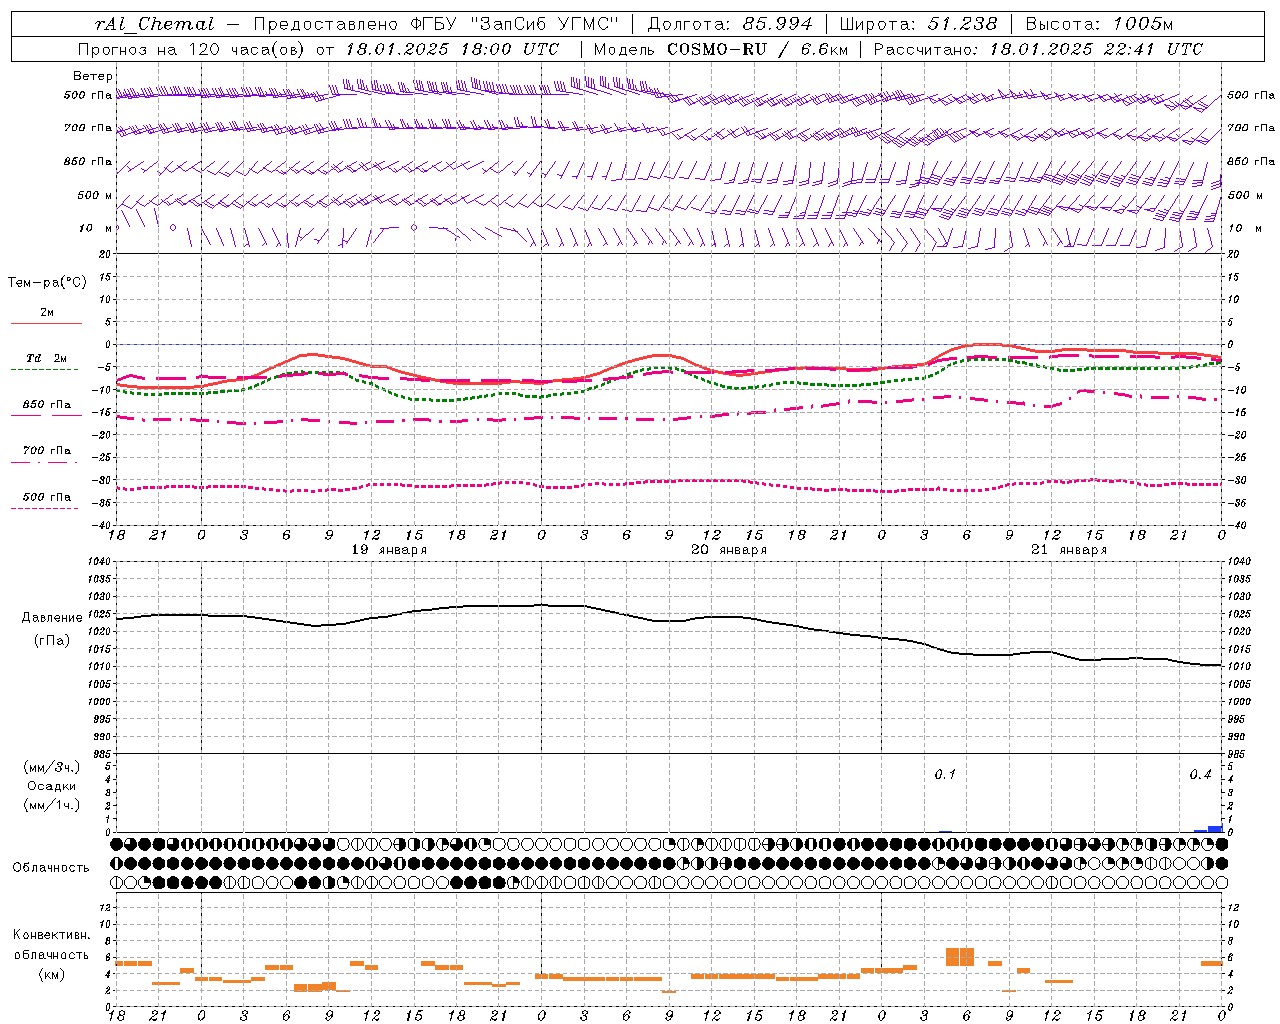Click the 0.4 precipitation amount value
Viewport: 1280px width, 1024px height.
[1200, 775]
